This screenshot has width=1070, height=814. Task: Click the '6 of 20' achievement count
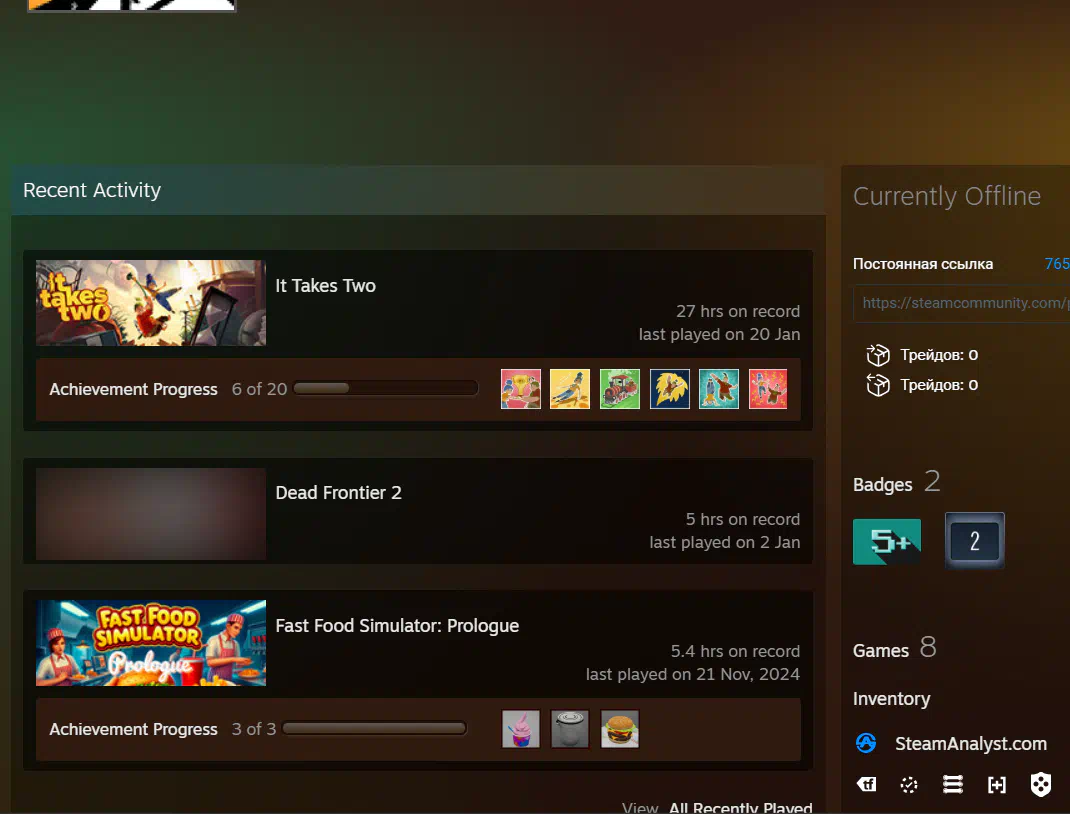(259, 389)
